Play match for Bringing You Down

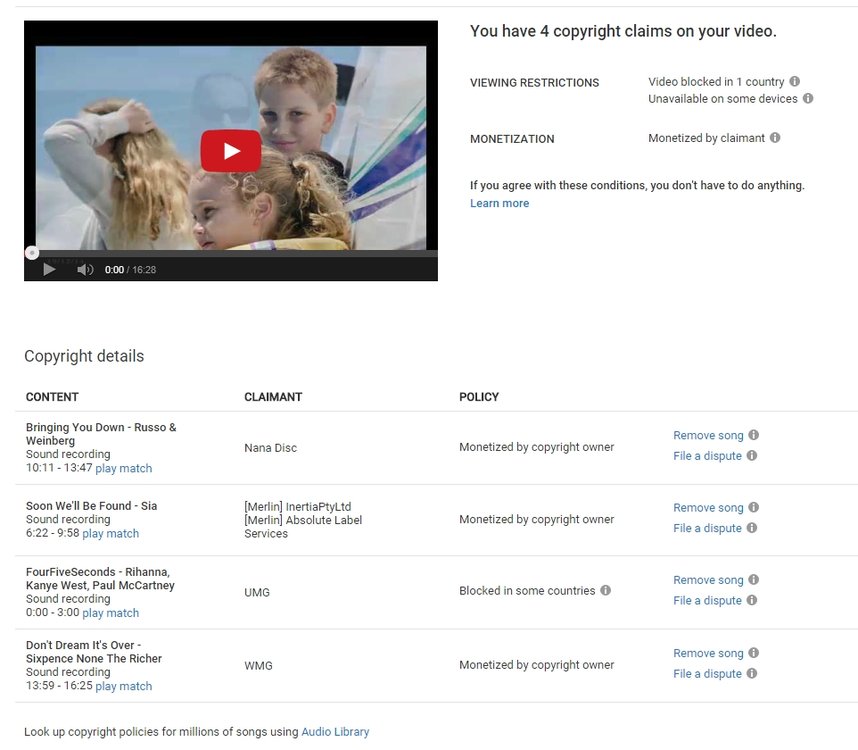tap(124, 468)
